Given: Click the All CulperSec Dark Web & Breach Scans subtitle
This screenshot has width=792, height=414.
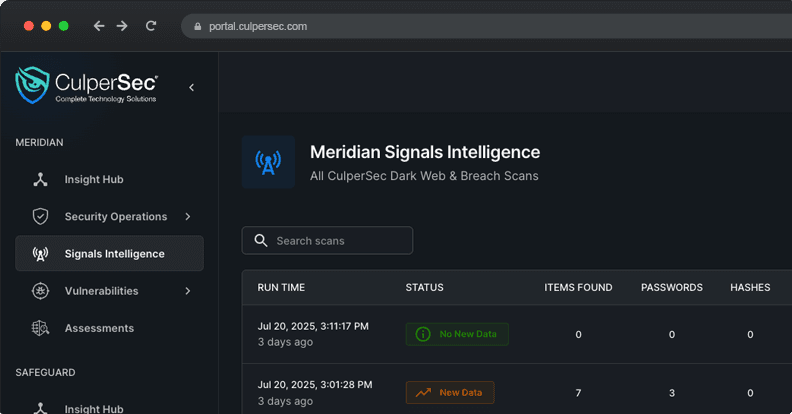Looking at the screenshot, I should click(424, 176).
